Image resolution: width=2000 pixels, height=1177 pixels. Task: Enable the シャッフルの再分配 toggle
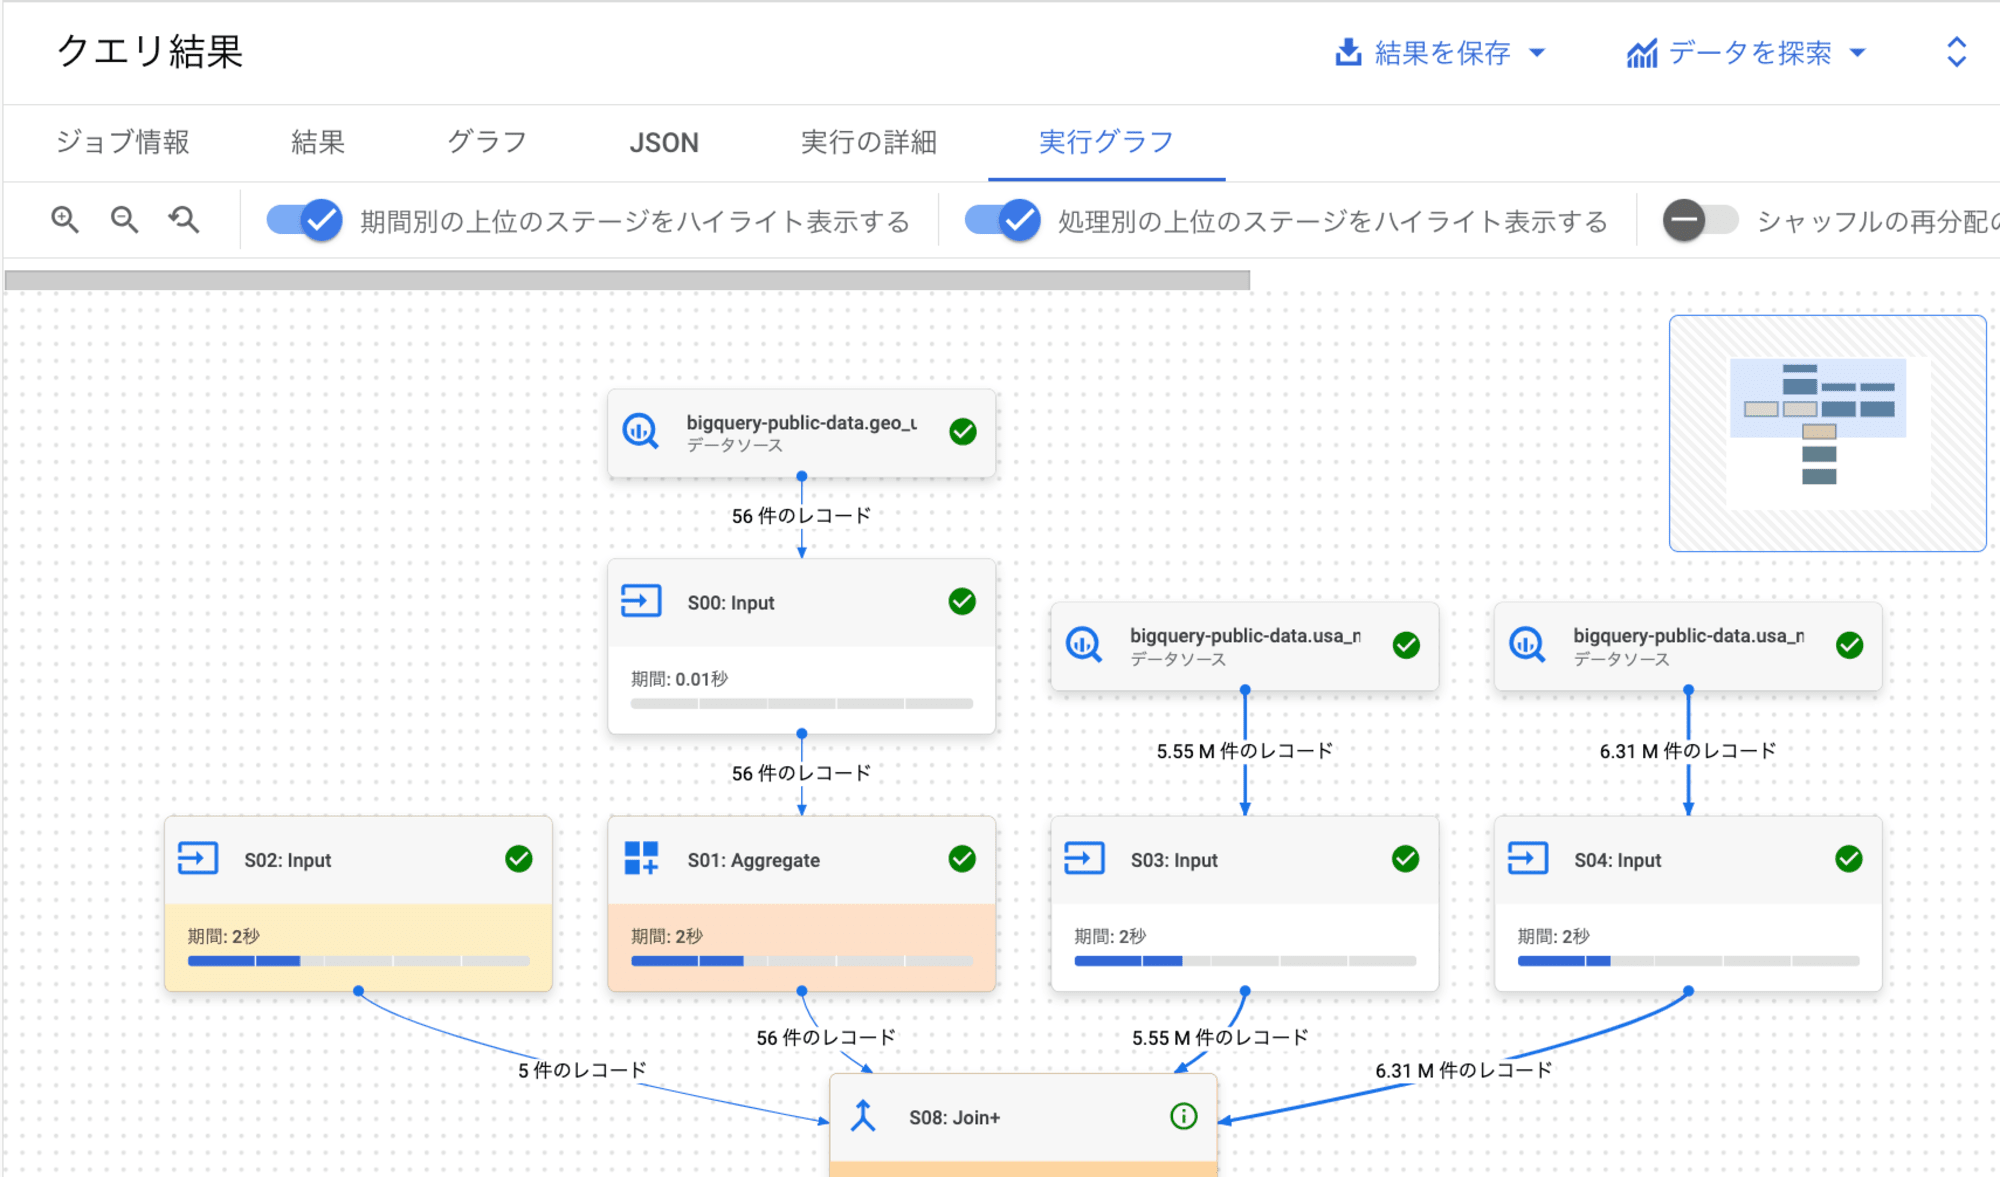pos(1700,220)
